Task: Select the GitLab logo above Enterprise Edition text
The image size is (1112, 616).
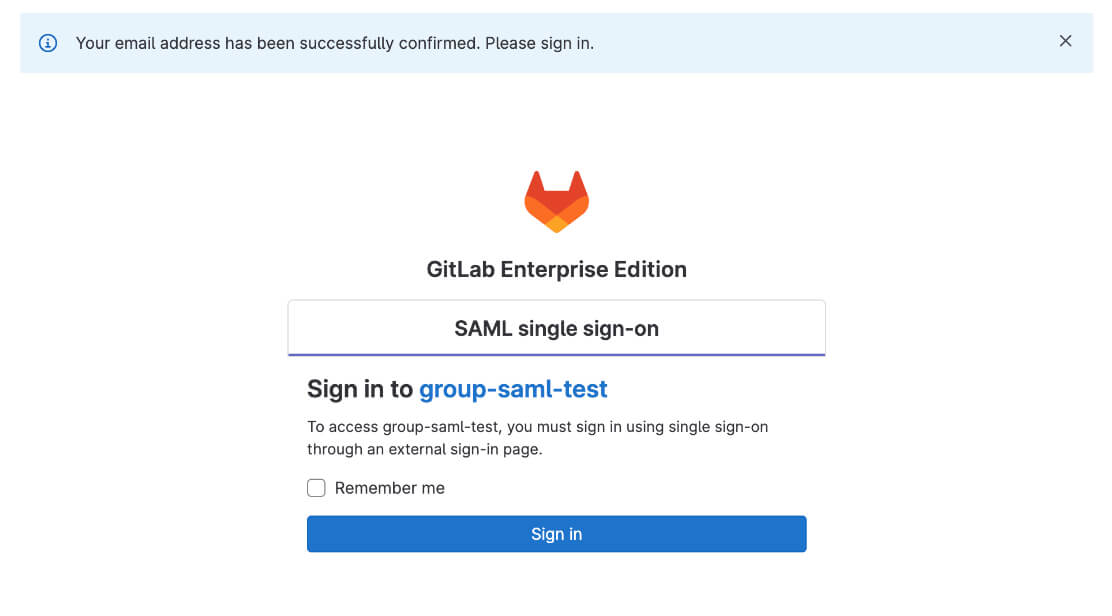Action: [x=556, y=200]
